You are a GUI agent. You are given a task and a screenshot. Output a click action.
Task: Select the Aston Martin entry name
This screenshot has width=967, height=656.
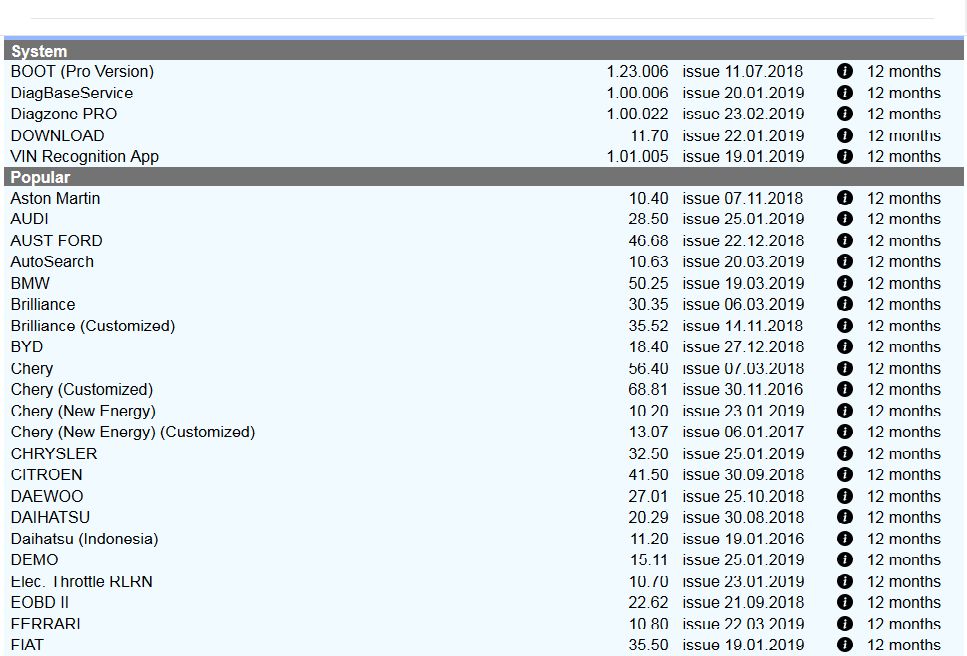click(x=55, y=198)
